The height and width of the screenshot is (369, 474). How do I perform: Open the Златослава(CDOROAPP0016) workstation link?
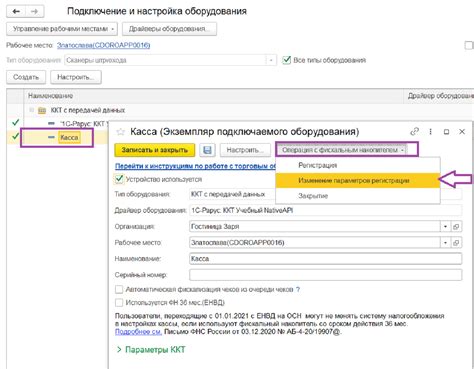[103, 45]
